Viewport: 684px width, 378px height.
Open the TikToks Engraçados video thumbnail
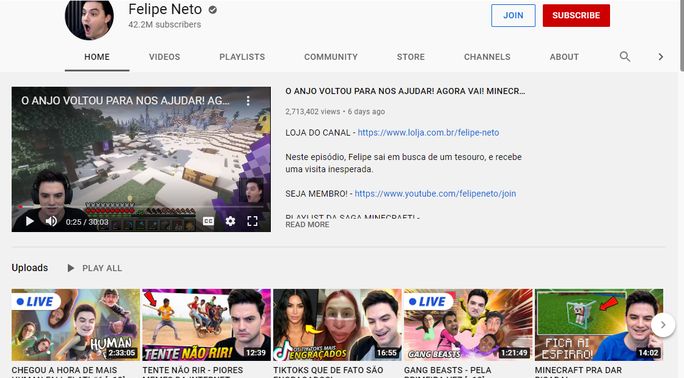[x=337, y=325]
